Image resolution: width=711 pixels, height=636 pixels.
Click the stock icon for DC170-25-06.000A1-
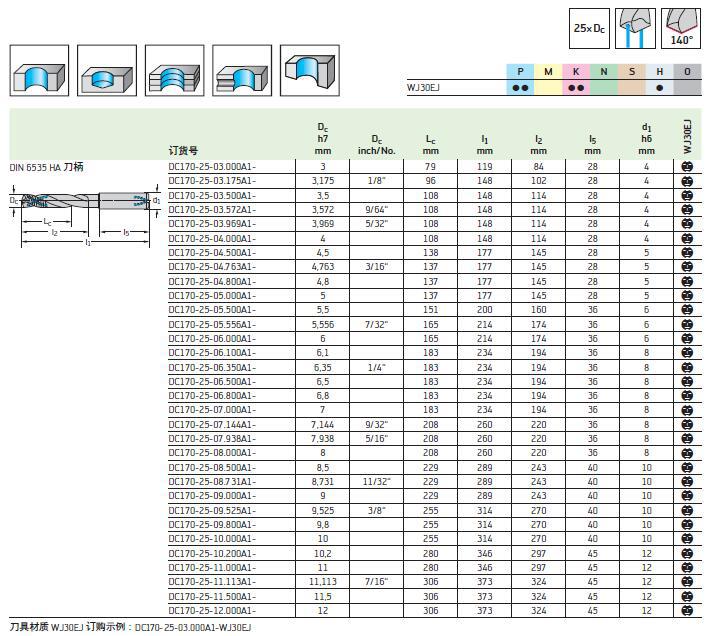[687, 339]
